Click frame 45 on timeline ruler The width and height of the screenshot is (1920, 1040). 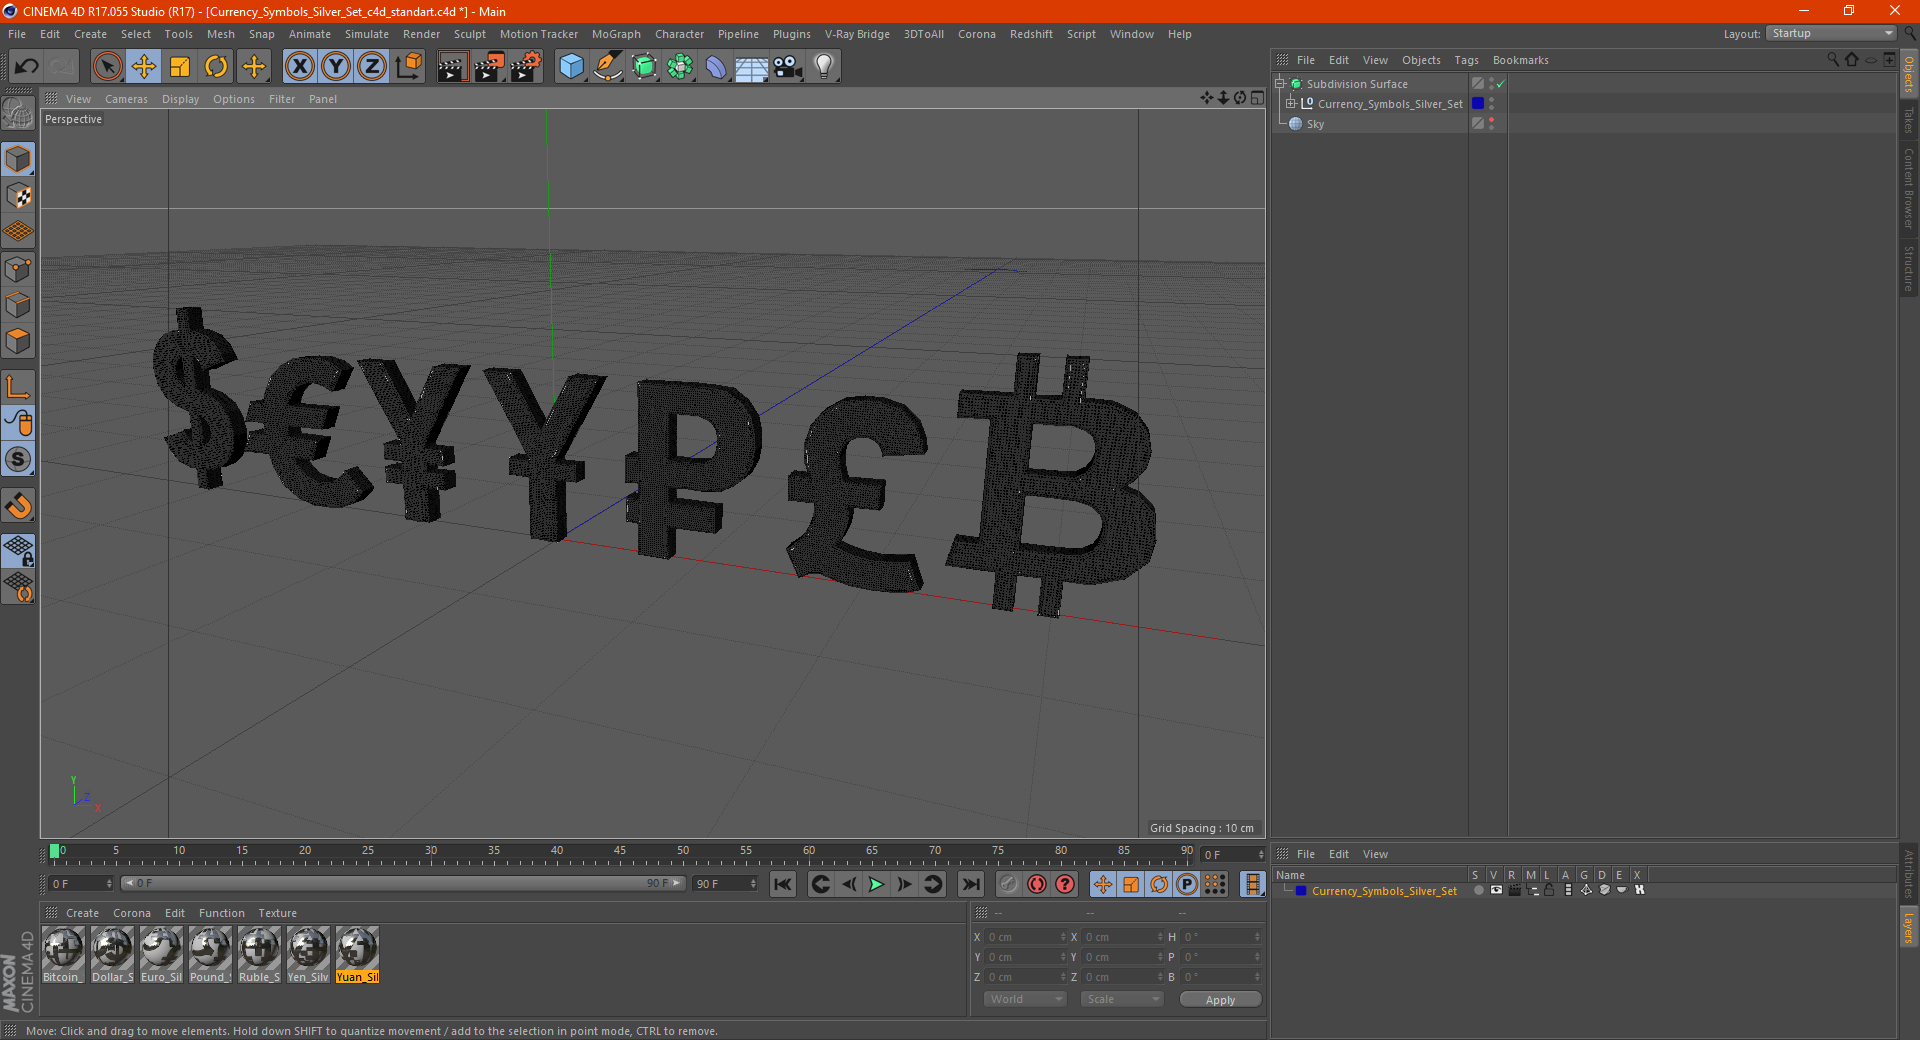point(620,852)
